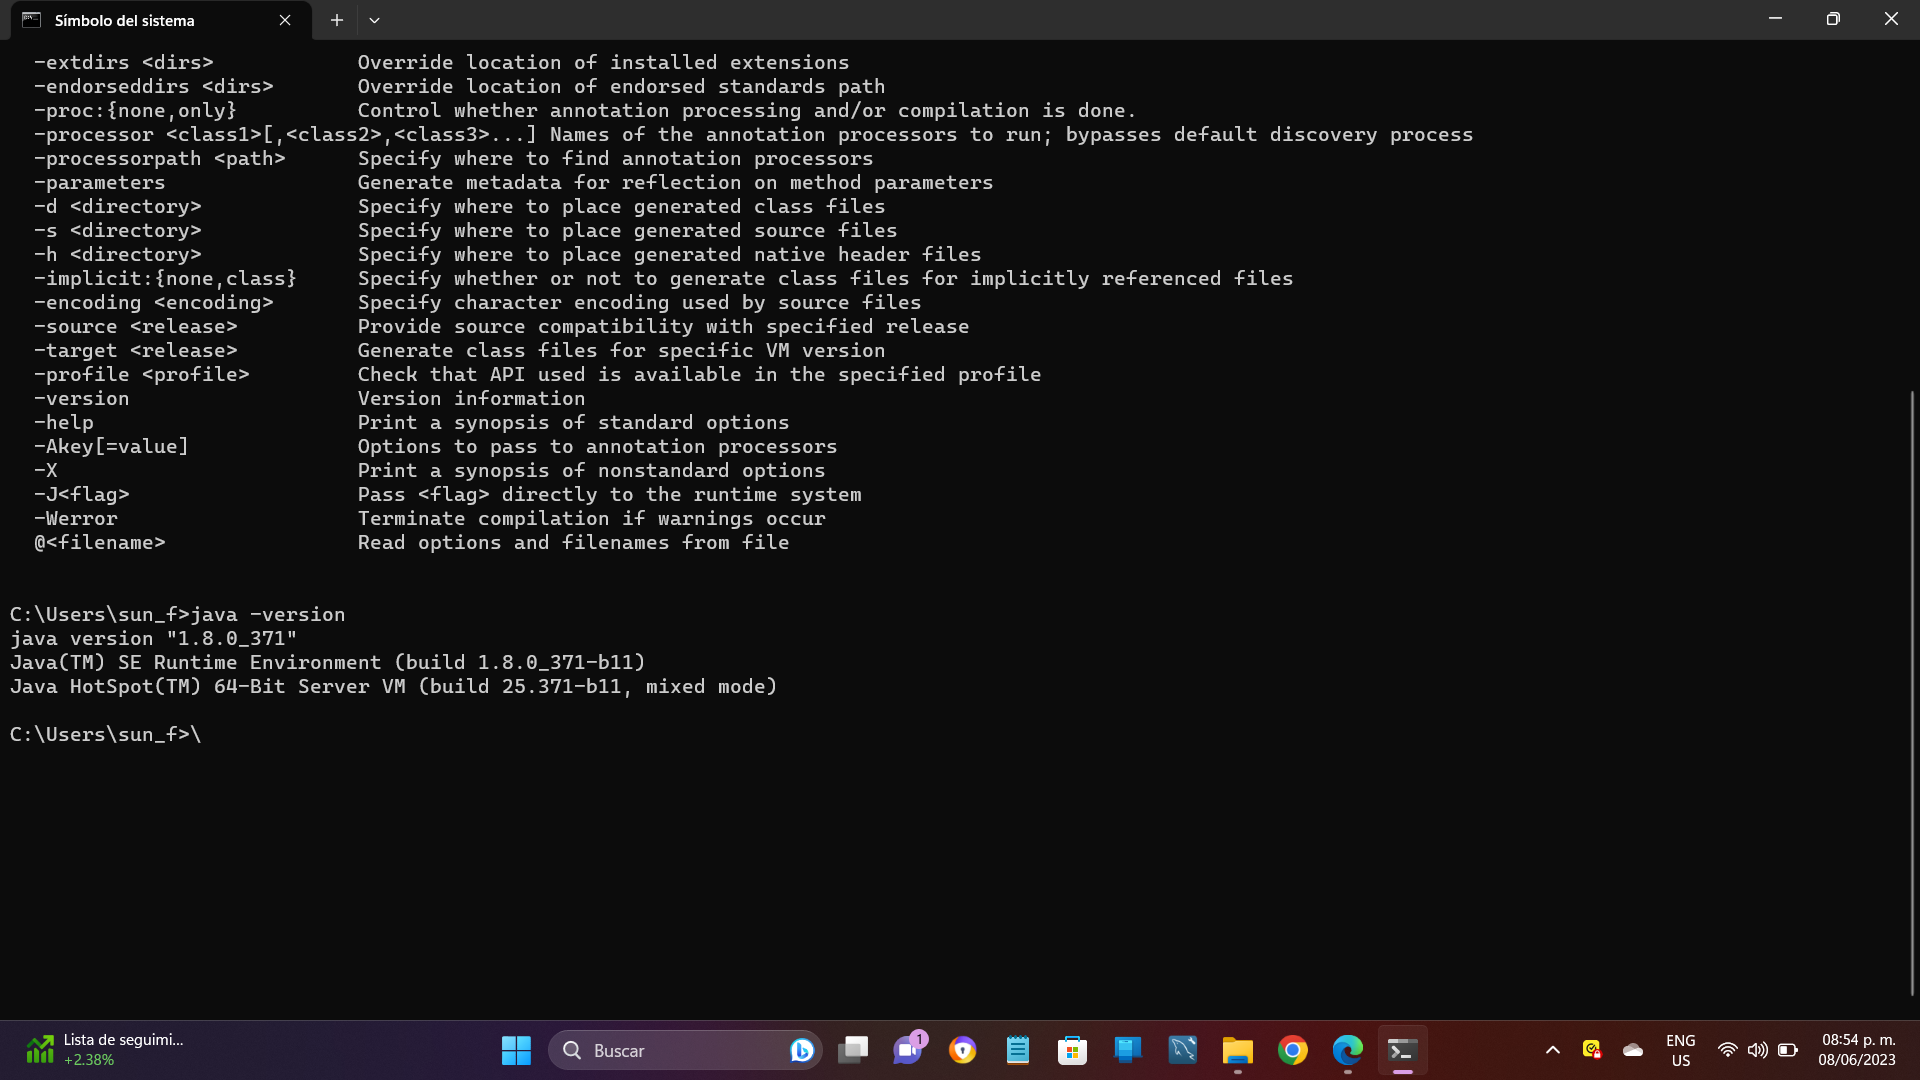Click the '-Werror' option text

76,518
